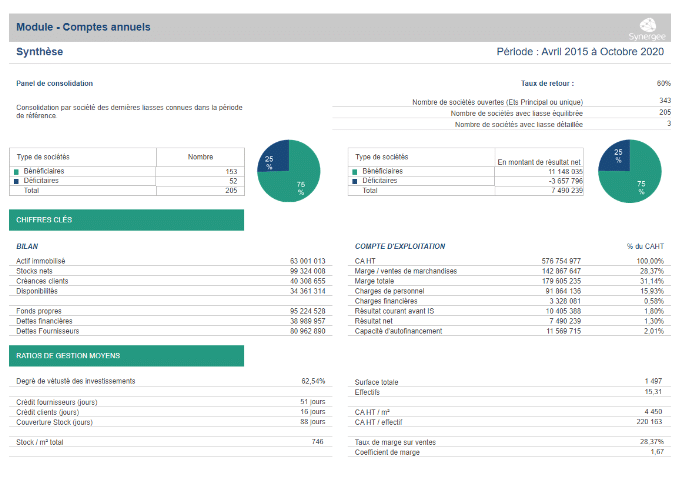Viewport: 682px width, 491px height.
Task: Click the En montant de résultat net header
Action: [539, 160]
